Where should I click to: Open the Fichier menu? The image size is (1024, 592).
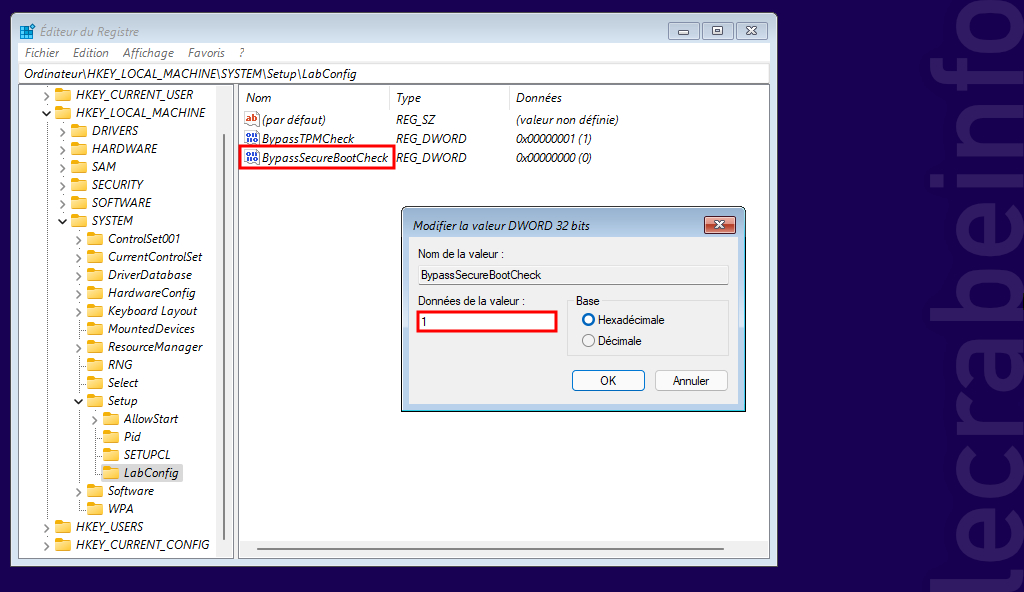point(42,53)
